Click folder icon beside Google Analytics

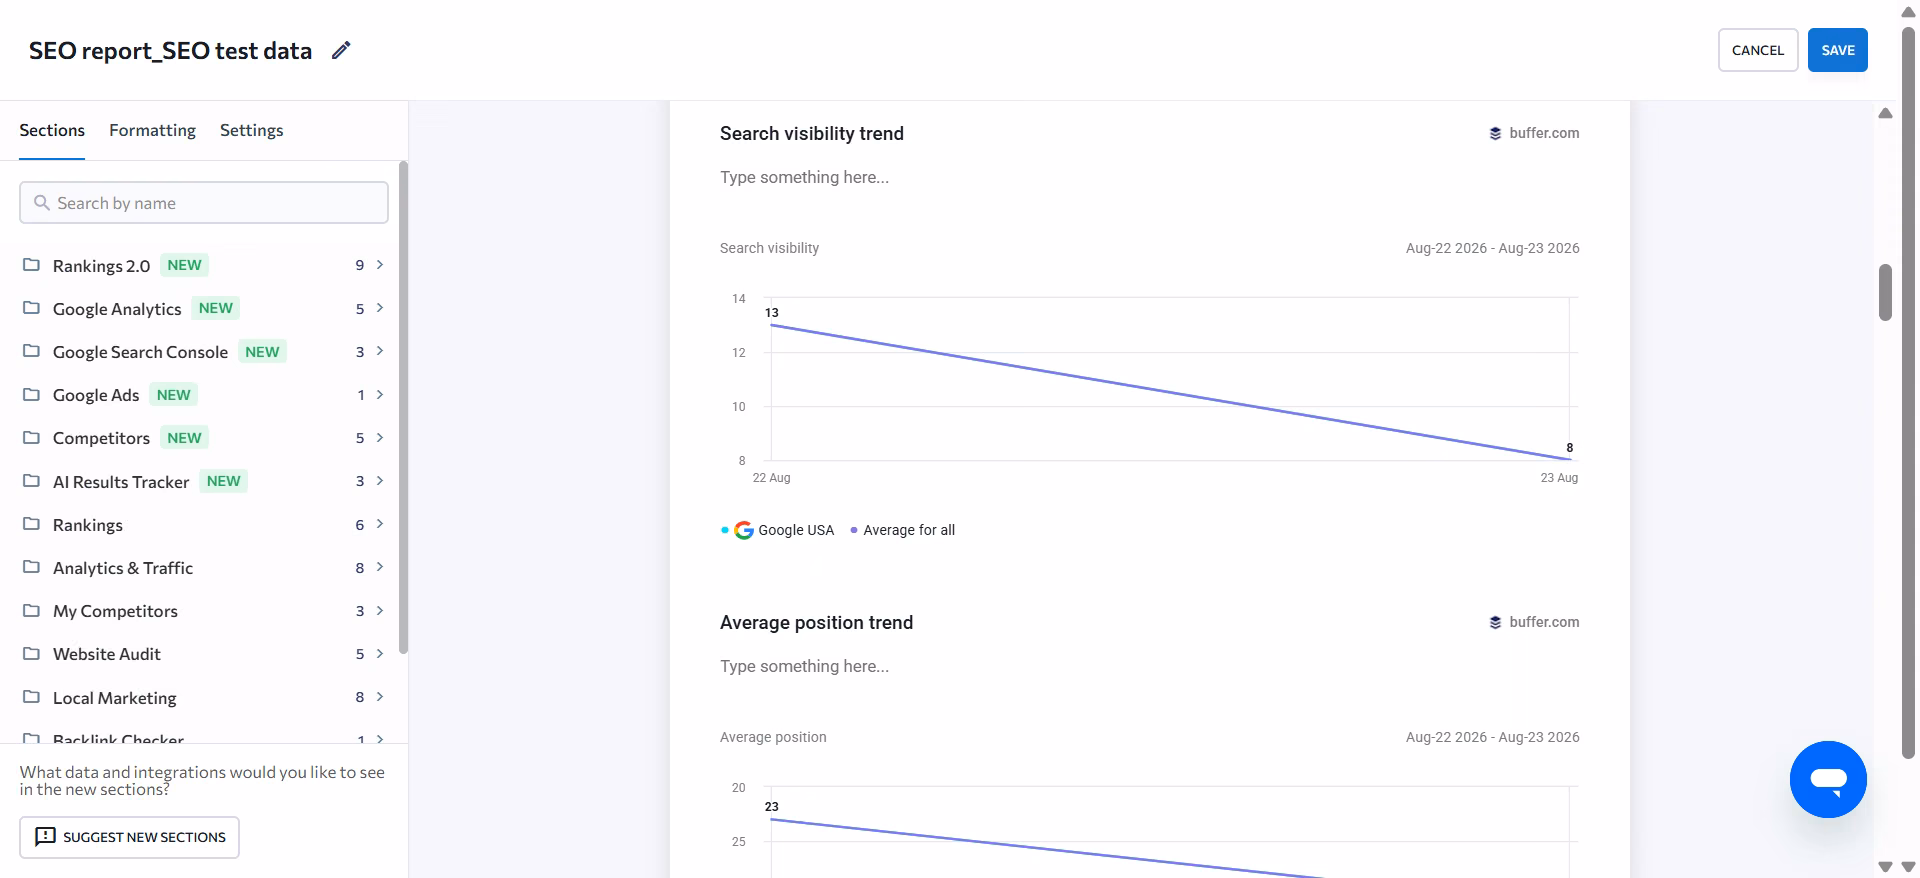[31, 308]
